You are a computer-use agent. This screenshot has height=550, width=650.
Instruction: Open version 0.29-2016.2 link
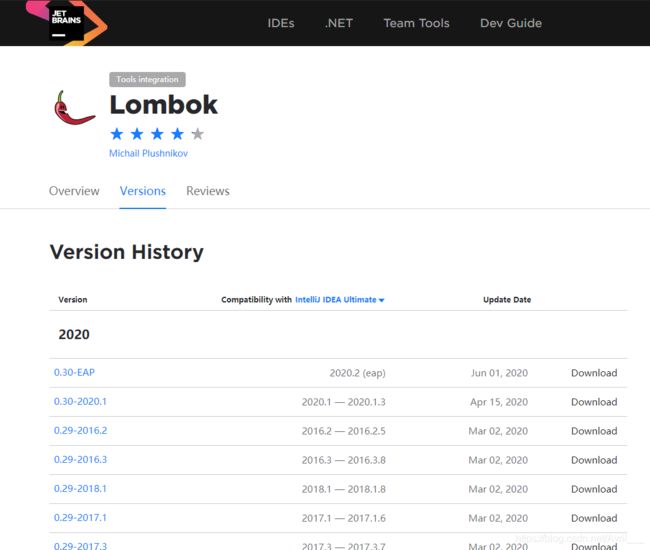click(80, 430)
